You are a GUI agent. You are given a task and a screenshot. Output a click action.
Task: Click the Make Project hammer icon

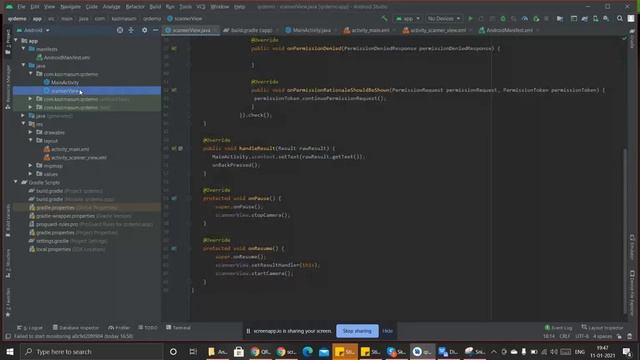click(x=384, y=19)
